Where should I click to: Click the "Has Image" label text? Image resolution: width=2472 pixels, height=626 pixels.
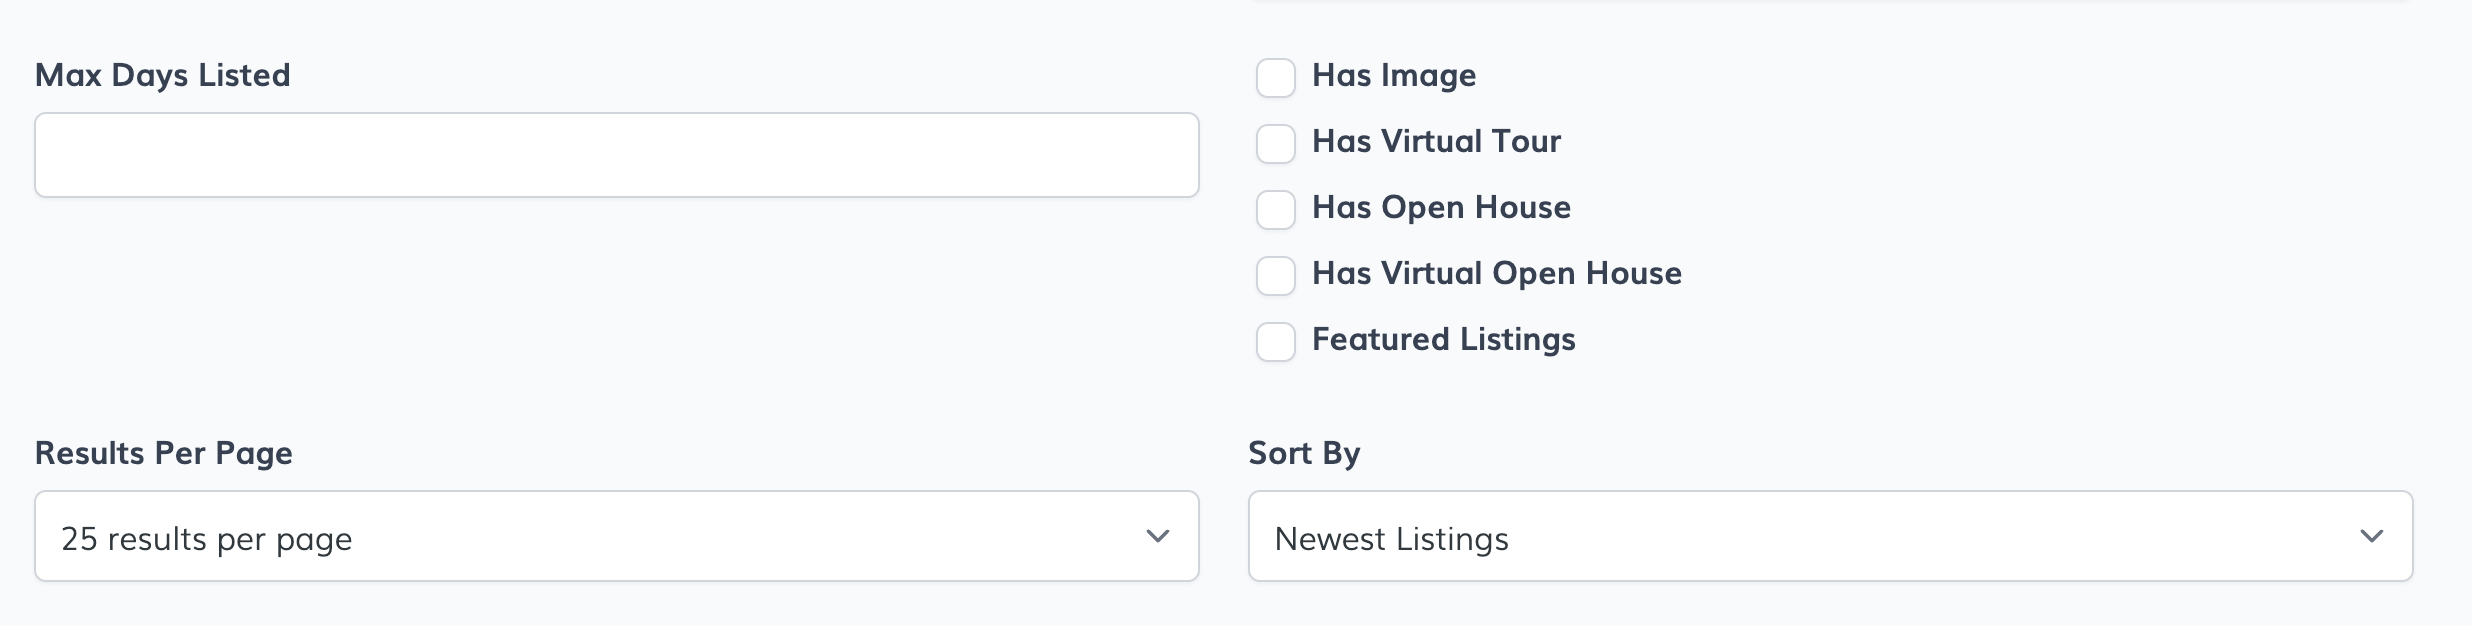pos(1393,75)
